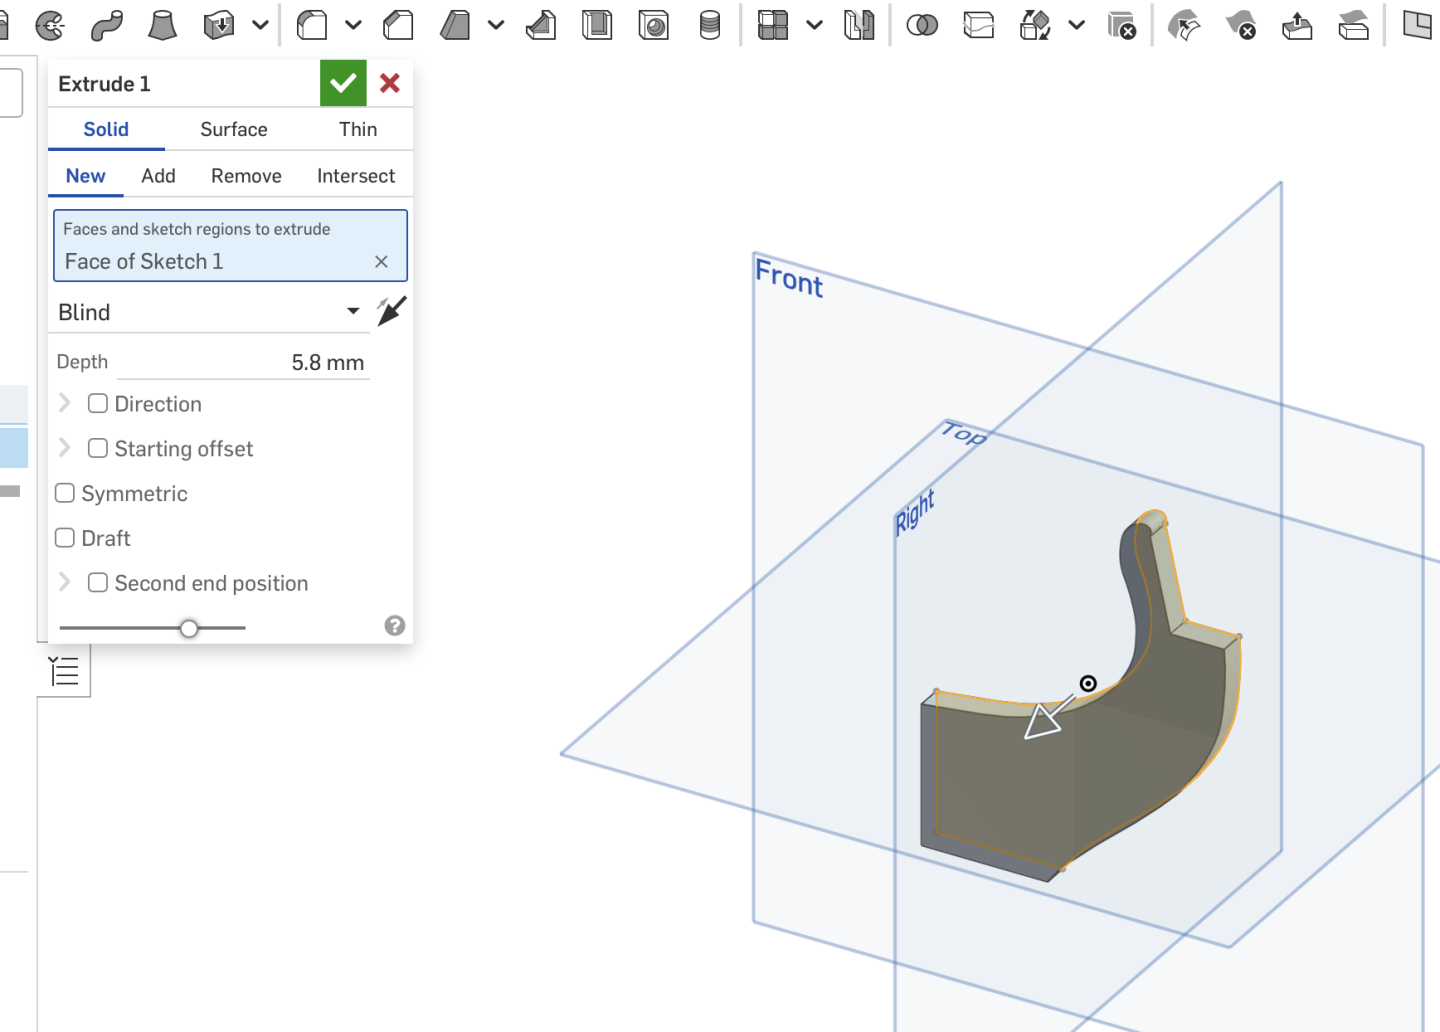Enable the Draft option

coord(64,537)
